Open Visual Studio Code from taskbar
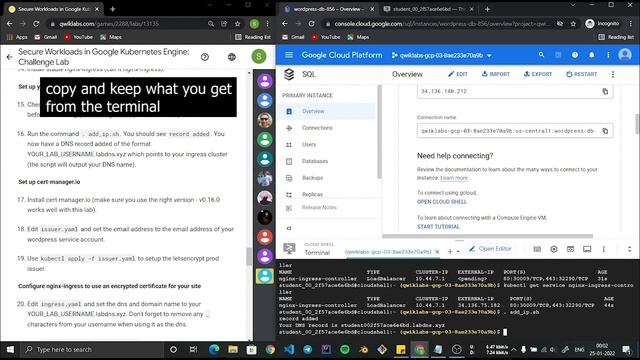This screenshot has width=640, height=360. point(289,349)
